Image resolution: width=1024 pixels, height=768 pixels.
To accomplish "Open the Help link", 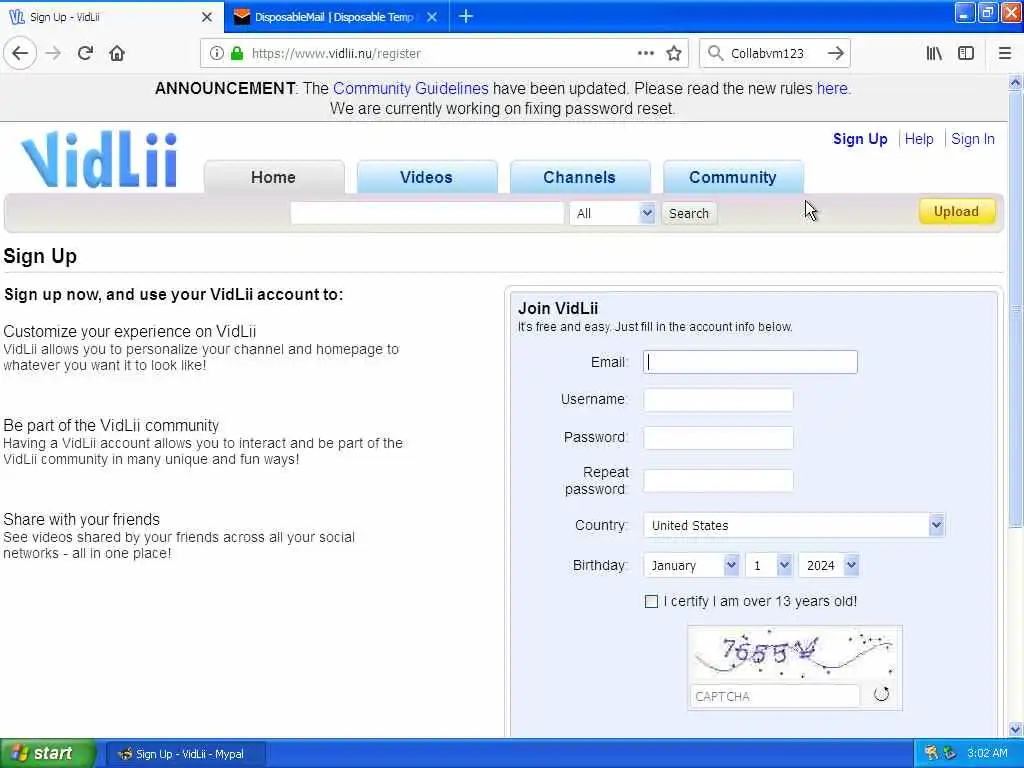I will click(x=919, y=139).
